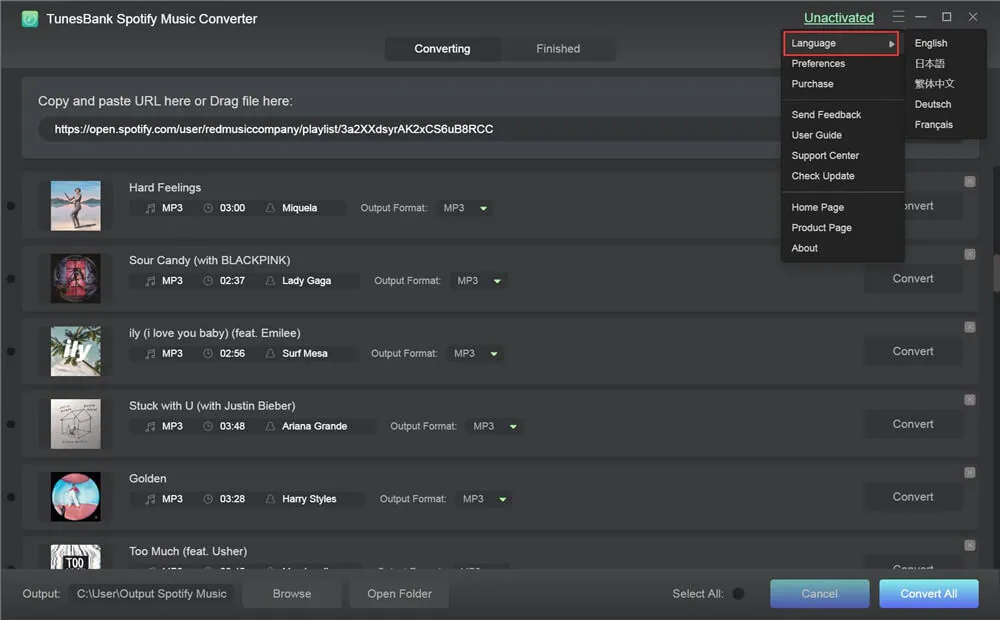1000x620 pixels.
Task: Toggle the Select All radio button
Action: pos(739,594)
